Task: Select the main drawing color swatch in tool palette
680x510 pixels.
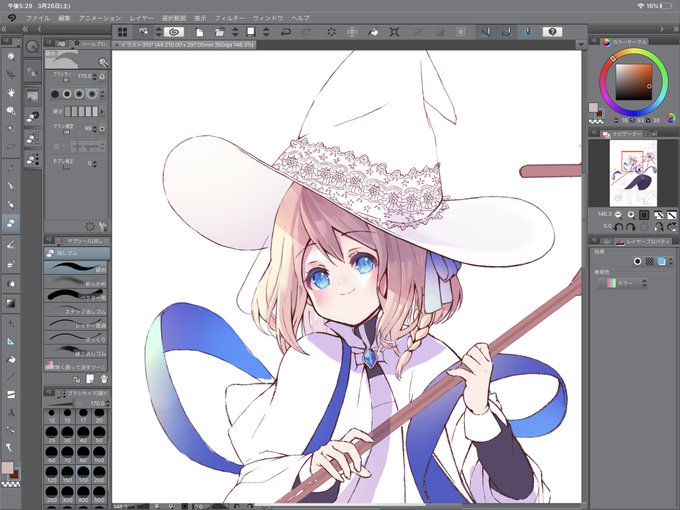Action: [7, 468]
